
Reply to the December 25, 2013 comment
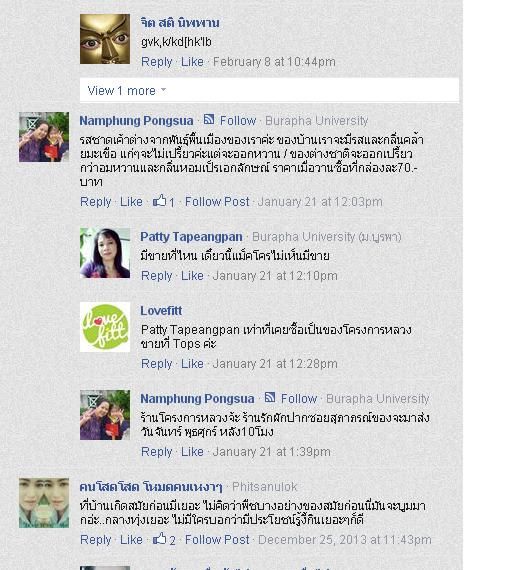pos(96,540)
